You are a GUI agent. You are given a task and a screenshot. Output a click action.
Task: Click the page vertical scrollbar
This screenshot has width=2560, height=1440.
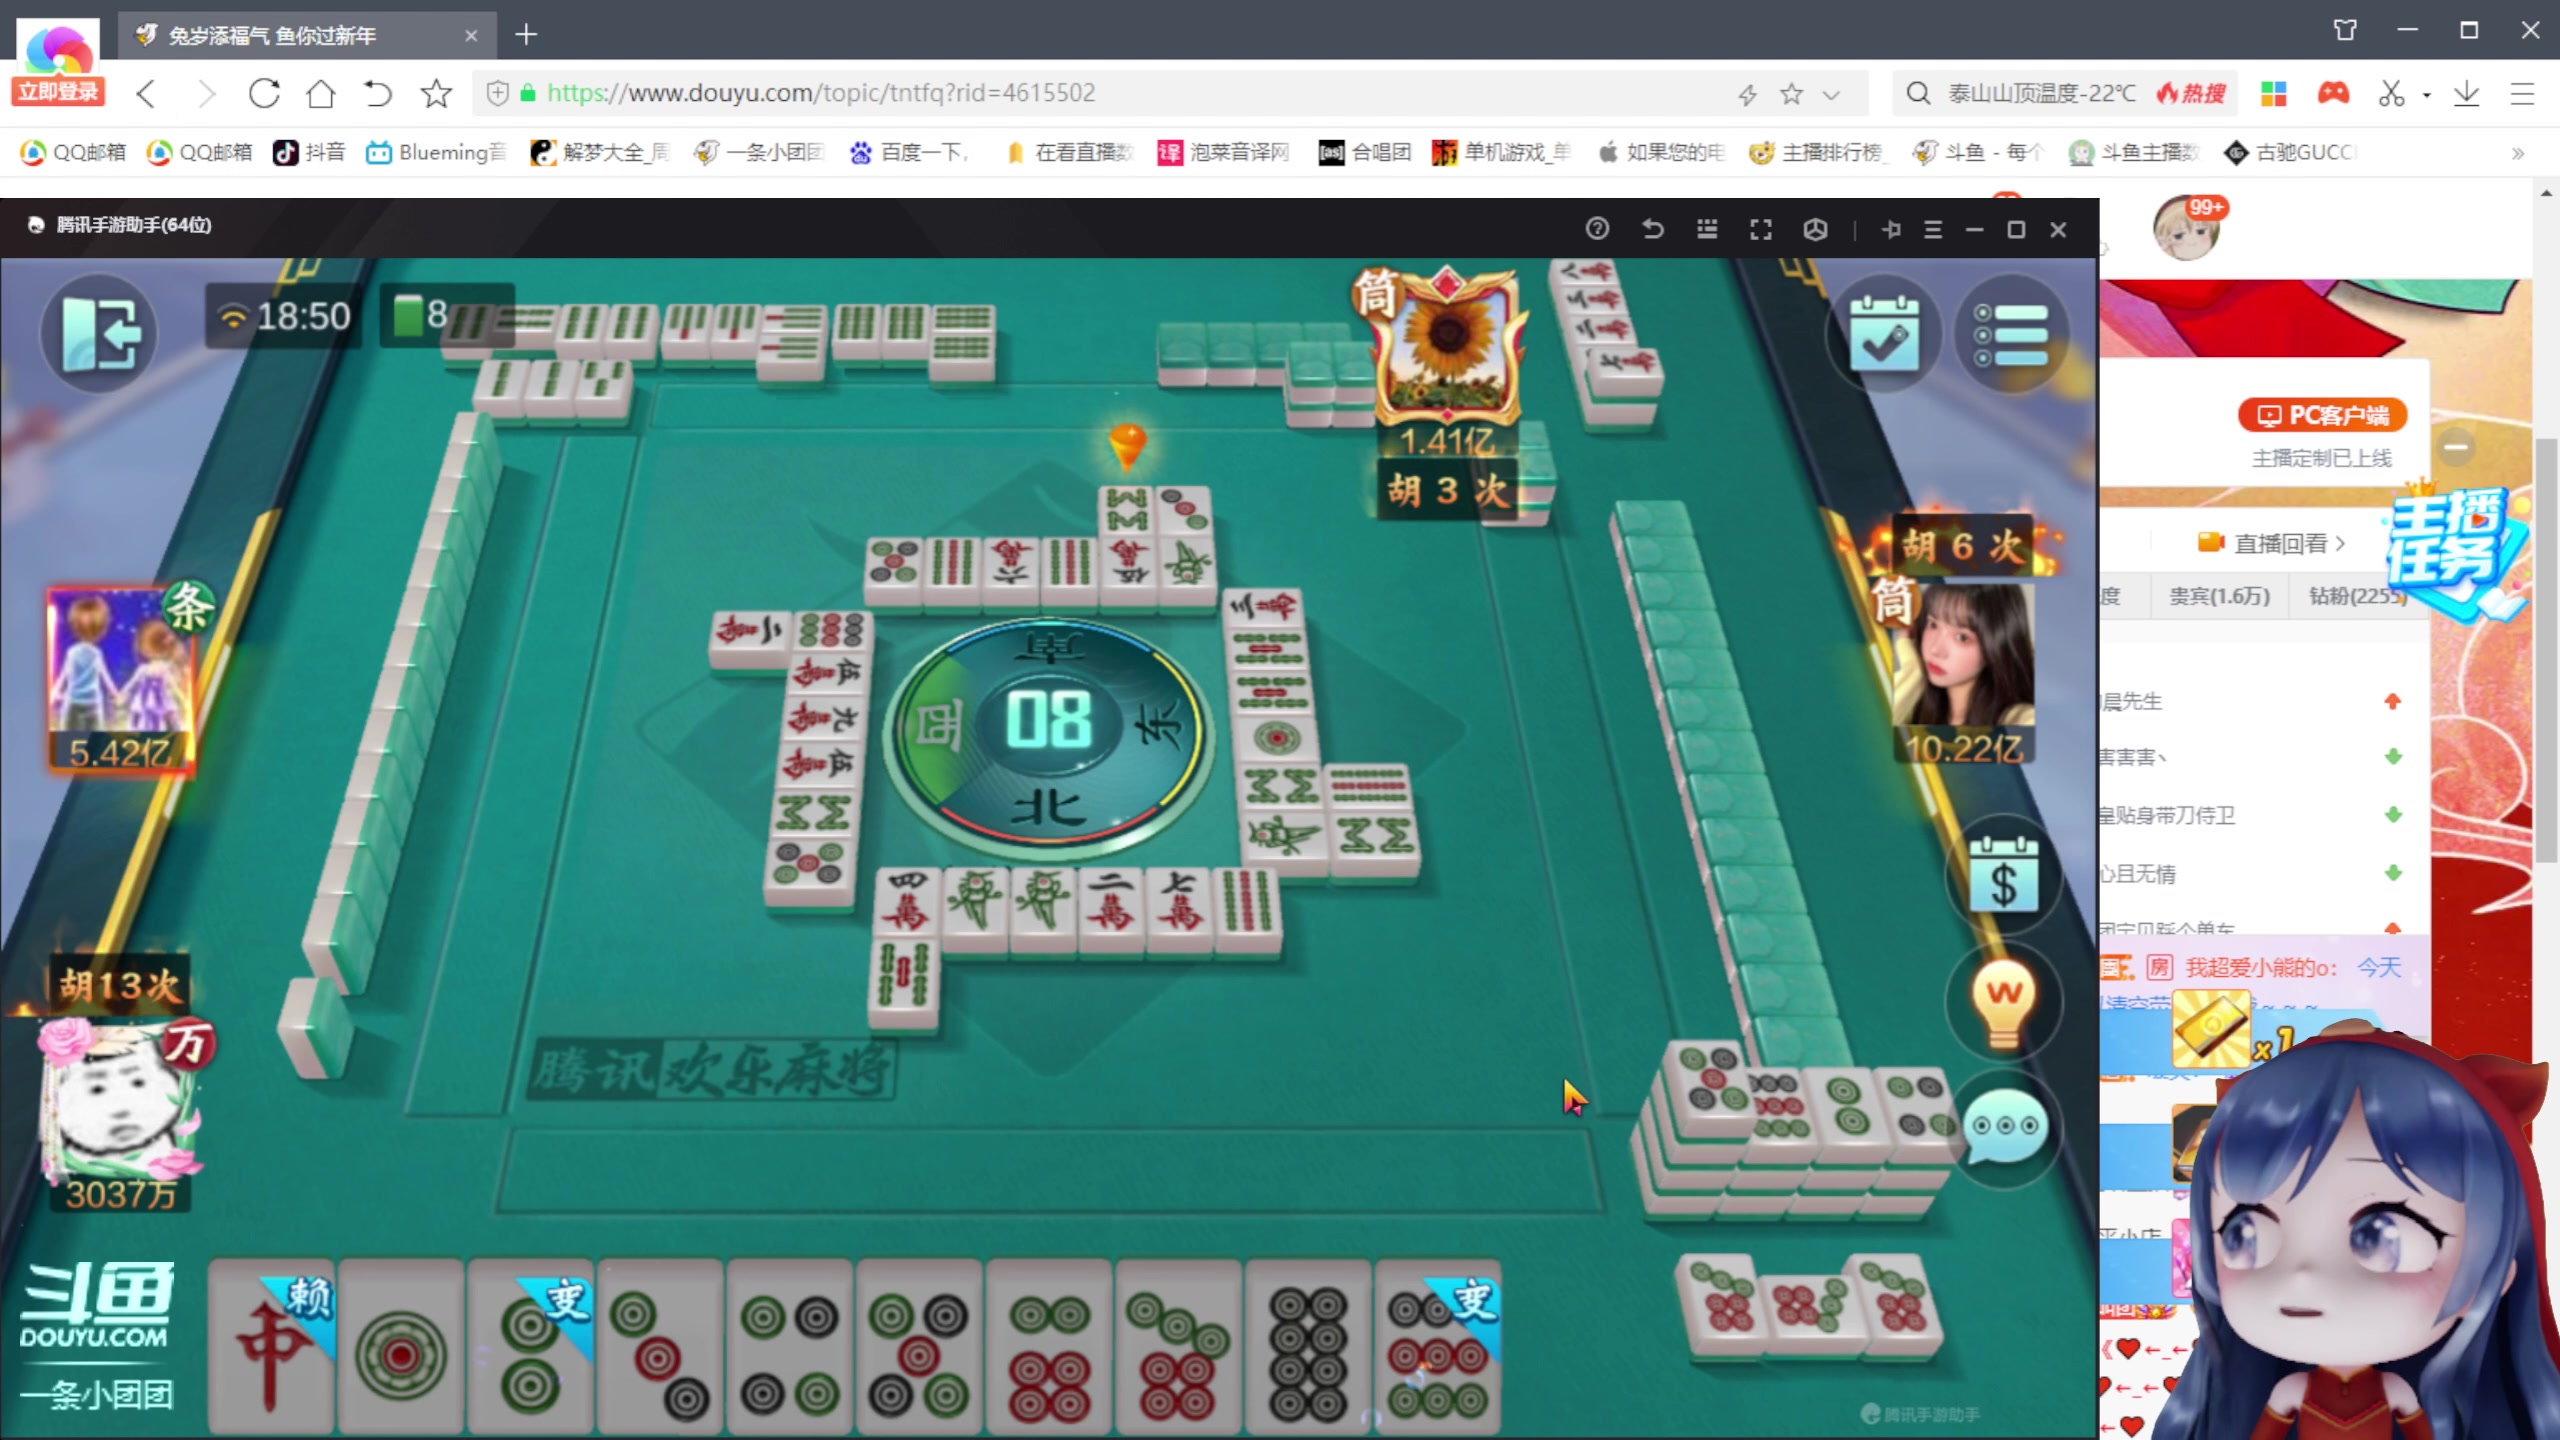(2546, 650)
